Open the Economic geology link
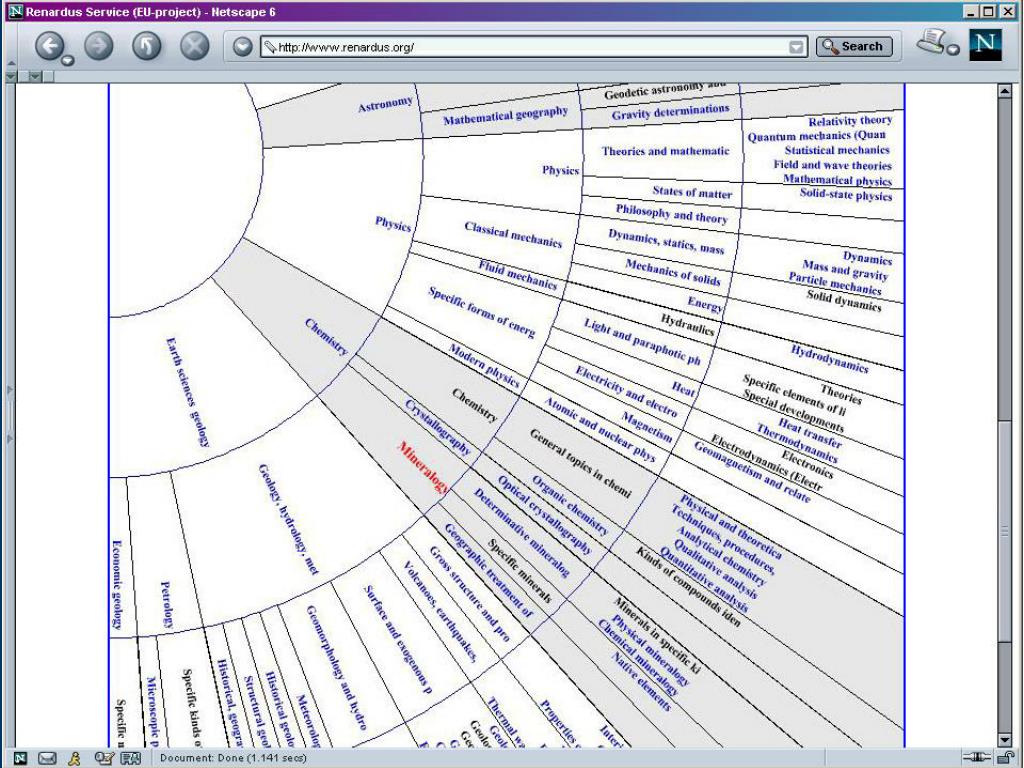The height and width of the screenshot is (768, 1024). pos(117,584)
